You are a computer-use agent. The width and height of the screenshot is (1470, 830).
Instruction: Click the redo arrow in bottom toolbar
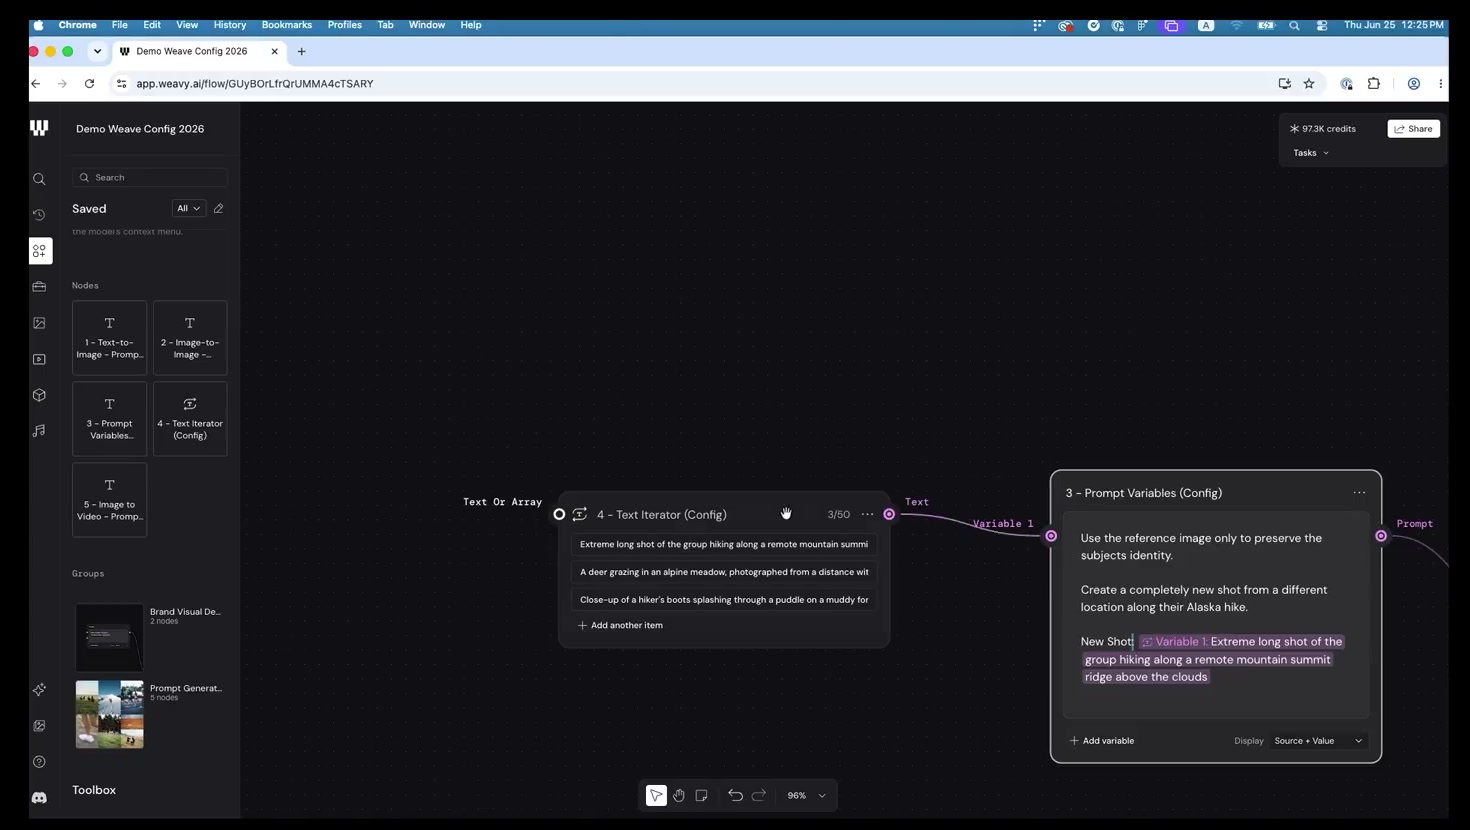click(x=759, y=795)
